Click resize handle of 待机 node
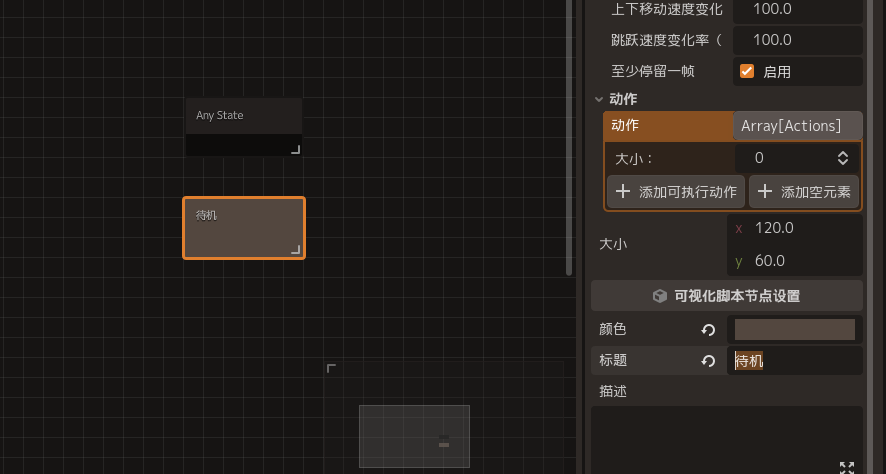Image resolution: width=886 pixels, height=474 pixels. point(296,249)
